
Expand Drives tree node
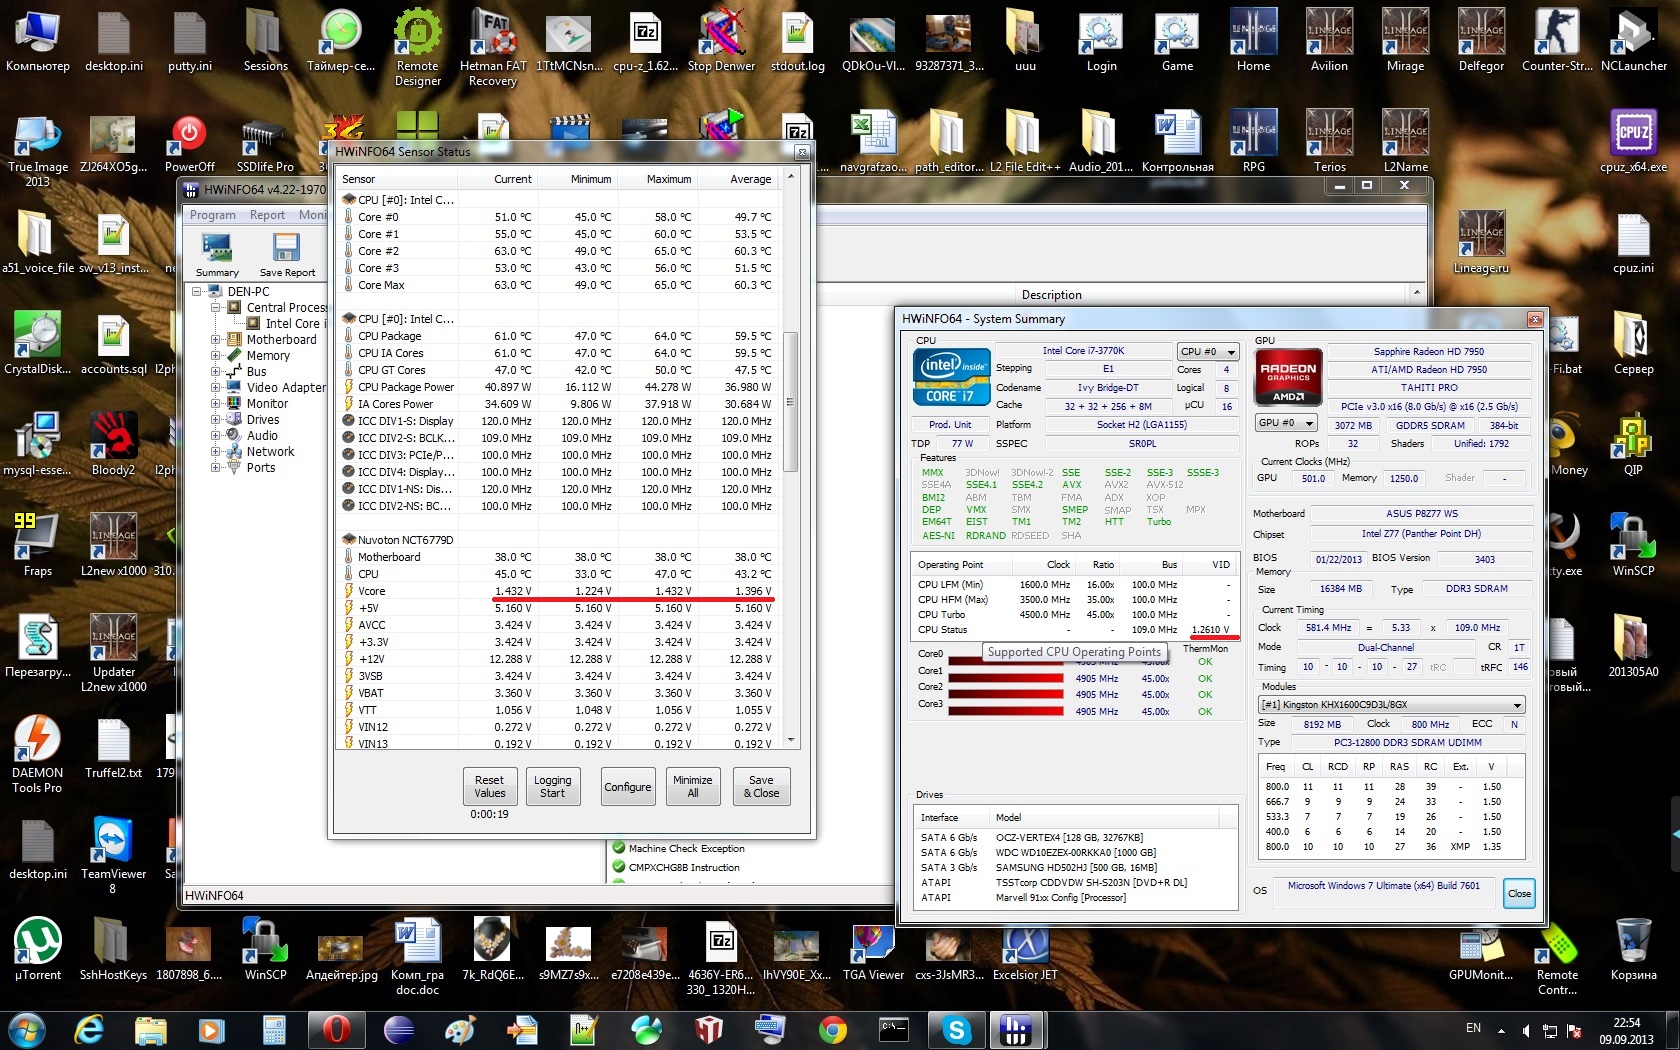coord(216,420)
